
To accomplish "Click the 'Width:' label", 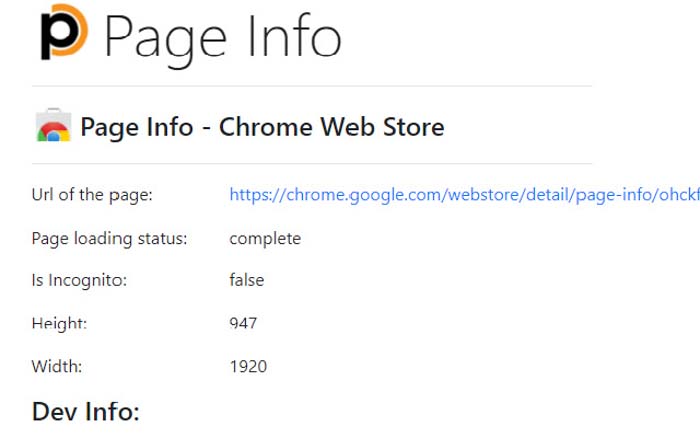I will (x=57, y=367).
